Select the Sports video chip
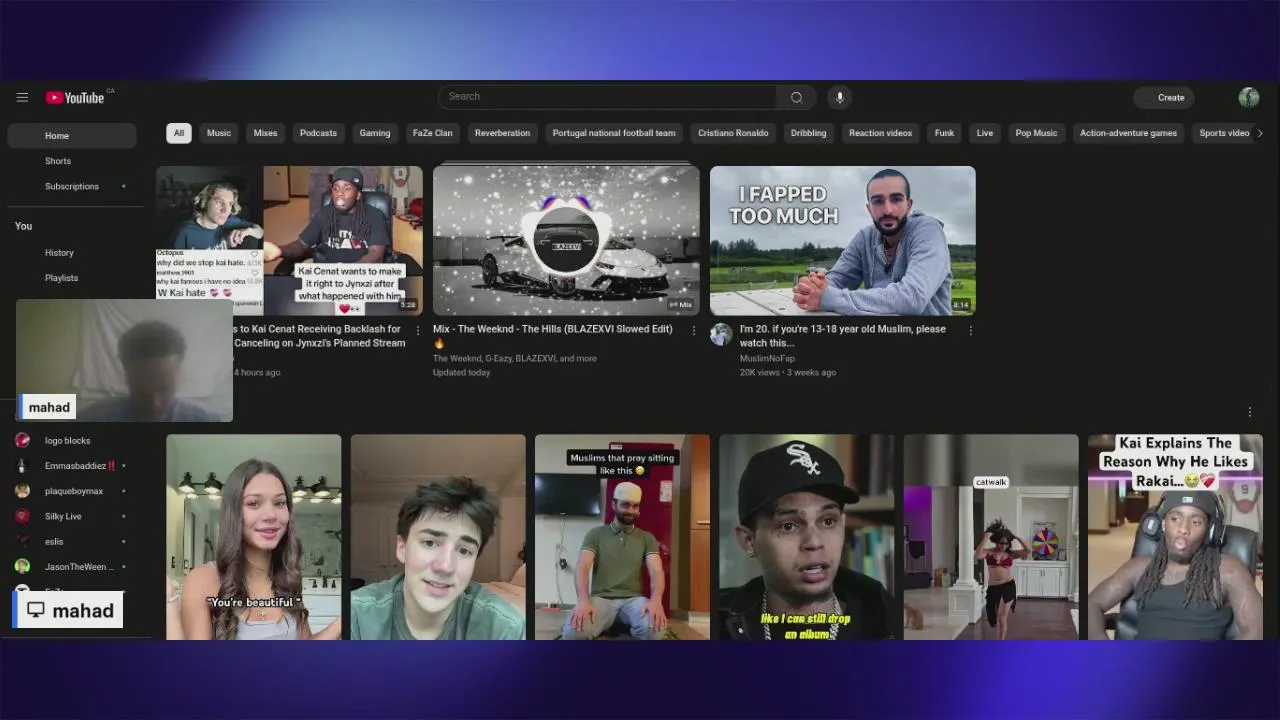1280x720 pixels. click(1224, 133)
